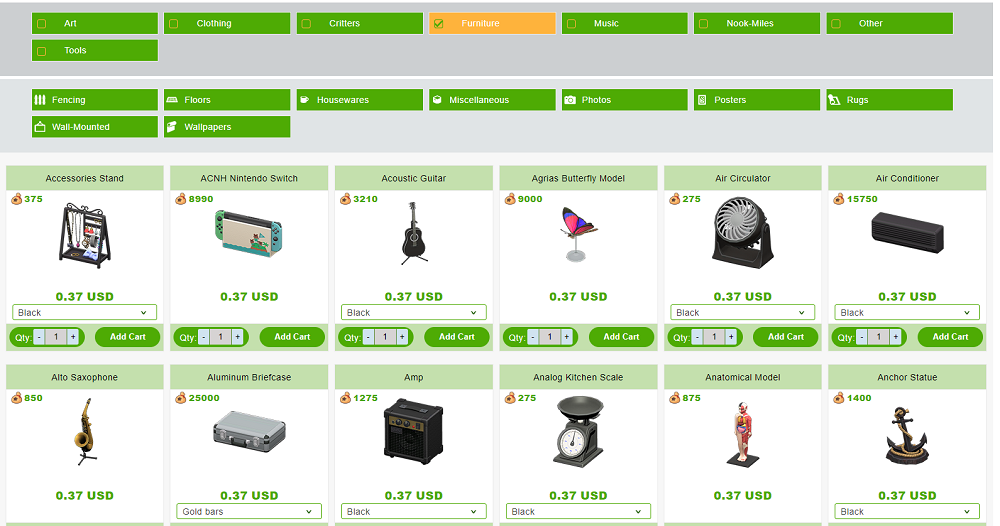1000x526 pixels.
Task: Tick the Art category checkbox
Action: 42,24
